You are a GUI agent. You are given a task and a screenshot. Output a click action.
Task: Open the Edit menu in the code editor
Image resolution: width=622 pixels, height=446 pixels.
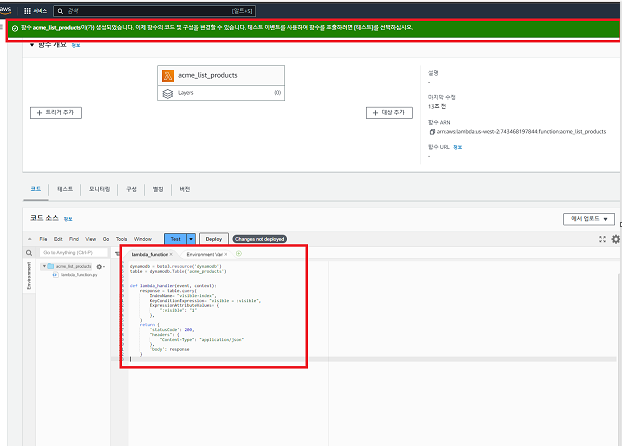[58, 239]
